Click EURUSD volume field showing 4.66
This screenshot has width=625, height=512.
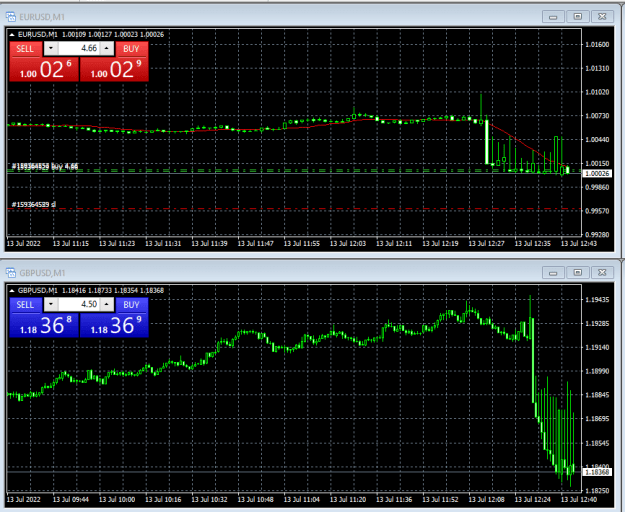[x=79, y=49]
